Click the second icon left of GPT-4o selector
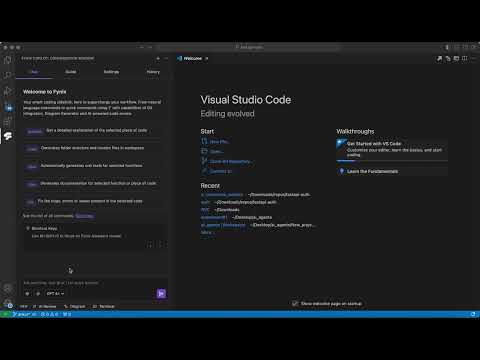Viewport: 480px width, 360px height. [38, 294]
